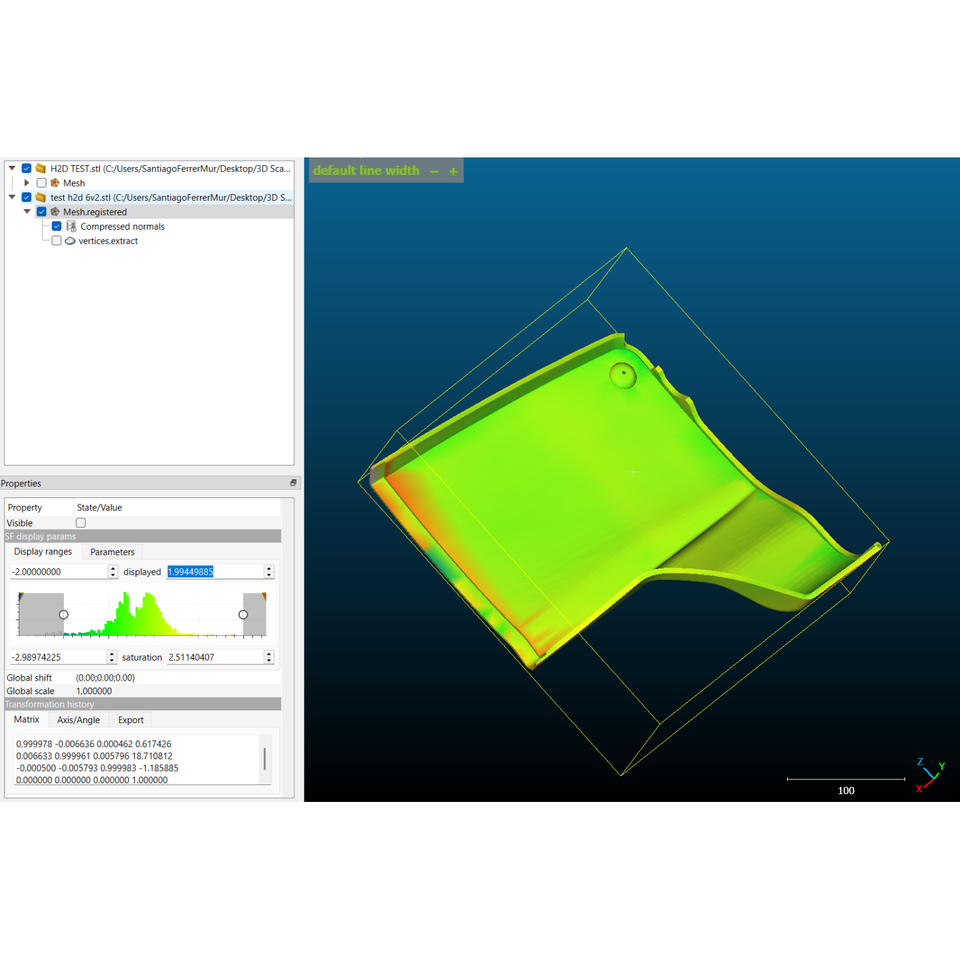
Task: Click the right histogram range handle circle
Action: 243,614
